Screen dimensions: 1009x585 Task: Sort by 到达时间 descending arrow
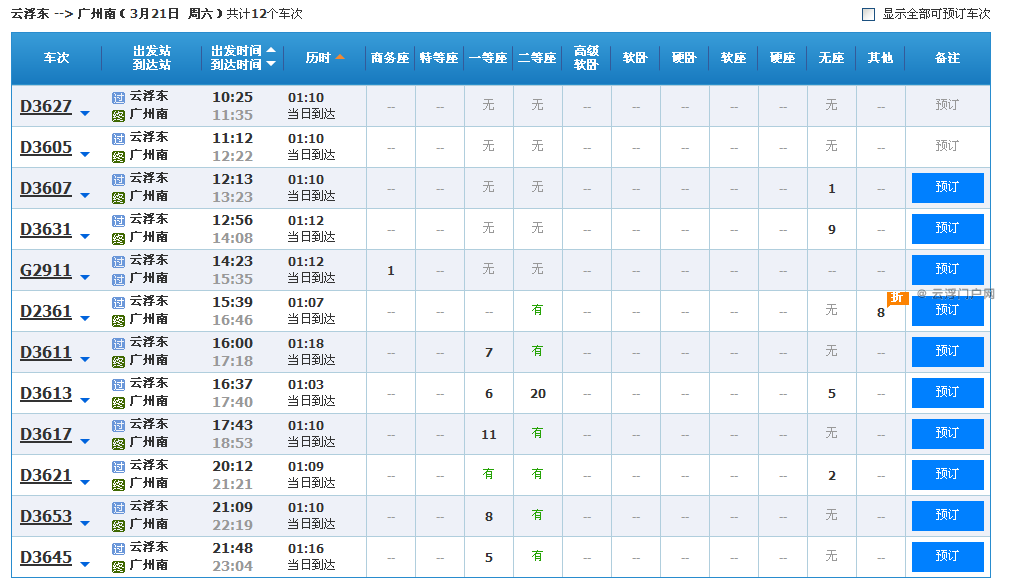tap(271, 64)
